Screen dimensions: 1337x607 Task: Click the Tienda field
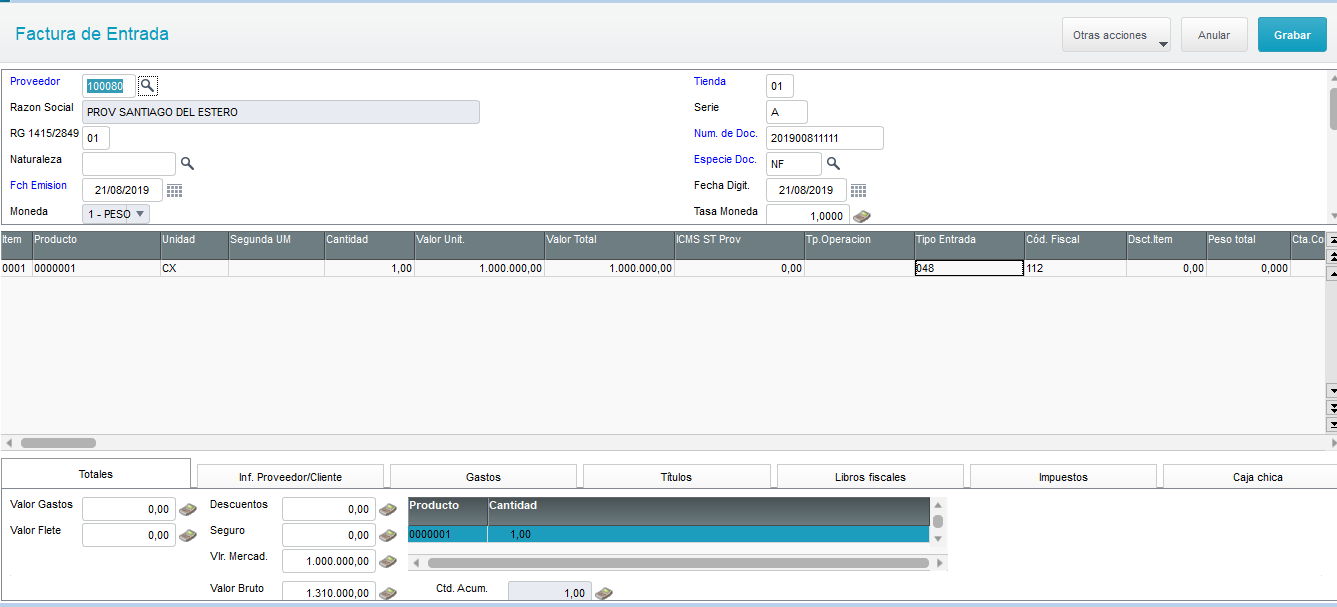coord(780,86)
